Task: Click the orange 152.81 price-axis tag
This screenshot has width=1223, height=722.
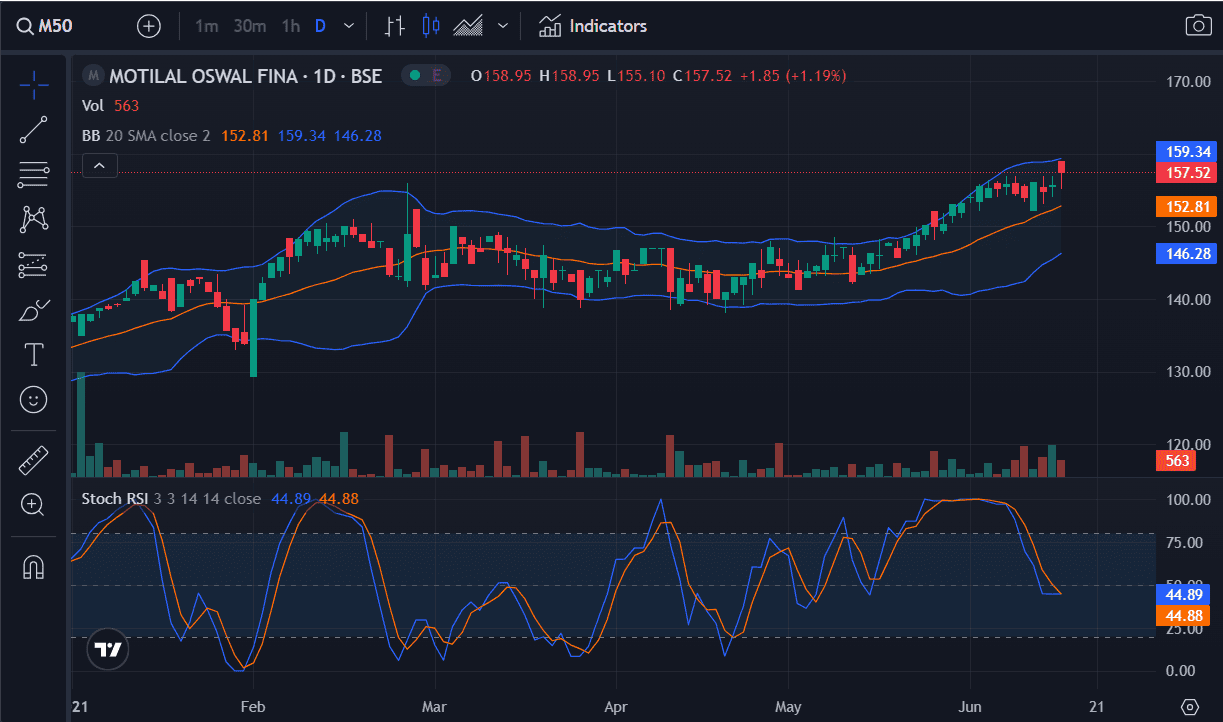Action: click(x=1189, y=207)
